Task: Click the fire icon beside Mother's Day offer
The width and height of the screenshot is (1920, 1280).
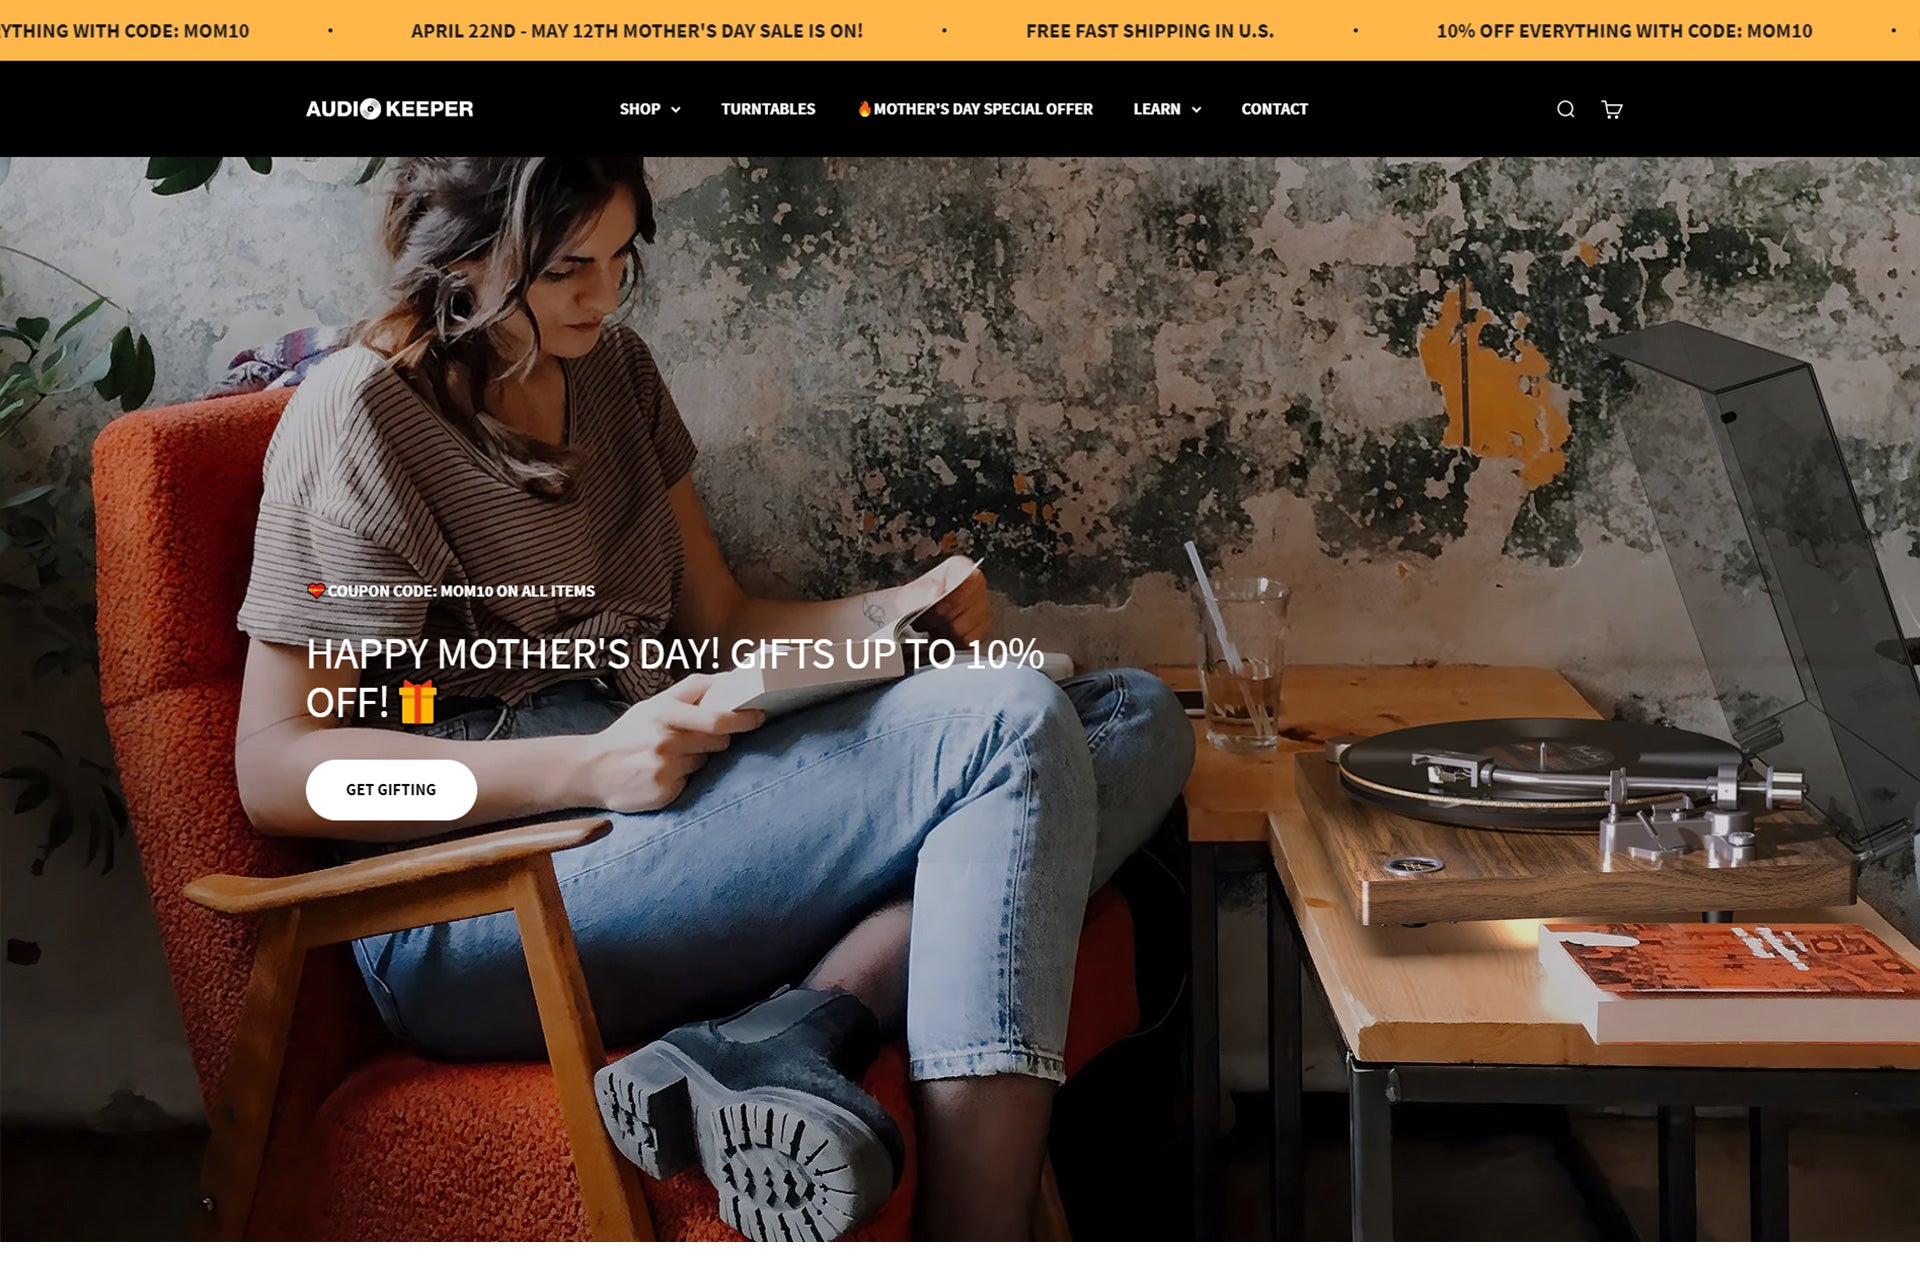Action: [864, 108]
